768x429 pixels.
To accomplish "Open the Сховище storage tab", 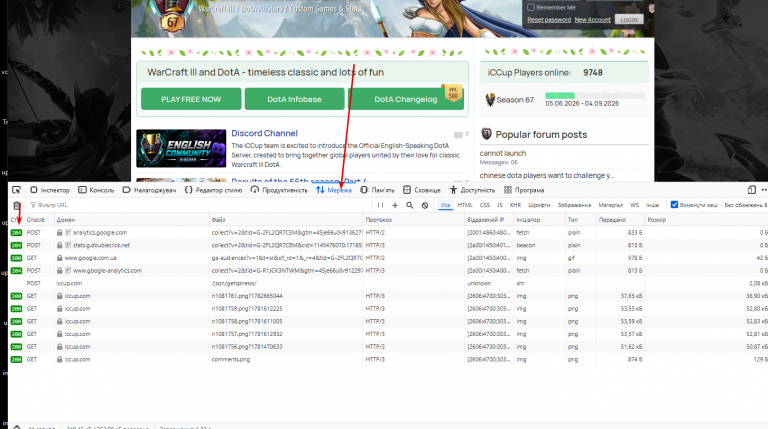I will (x=422, y=190).
